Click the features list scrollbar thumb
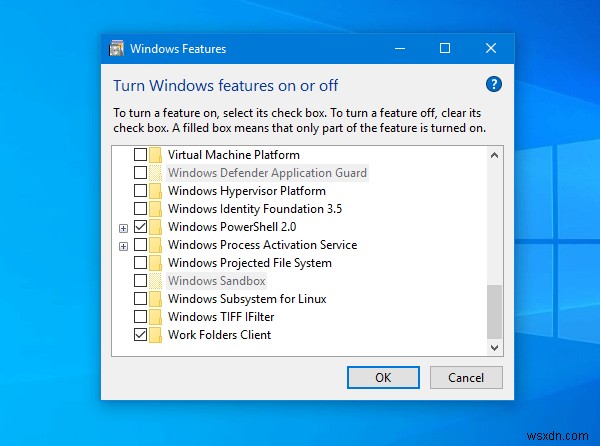The width and height of the screenshot is (600, 446). [494, 312]
